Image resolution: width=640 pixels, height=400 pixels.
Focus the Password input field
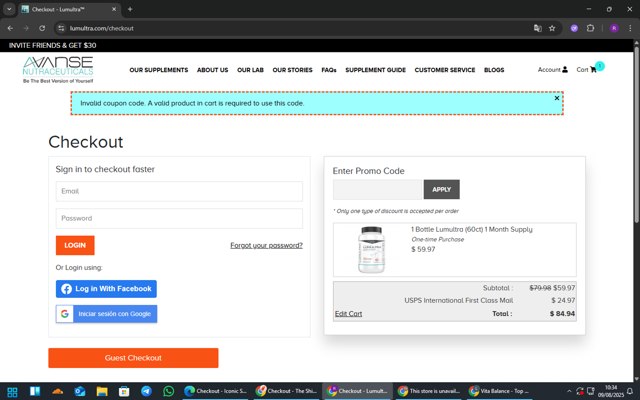[x=179, y=218]
